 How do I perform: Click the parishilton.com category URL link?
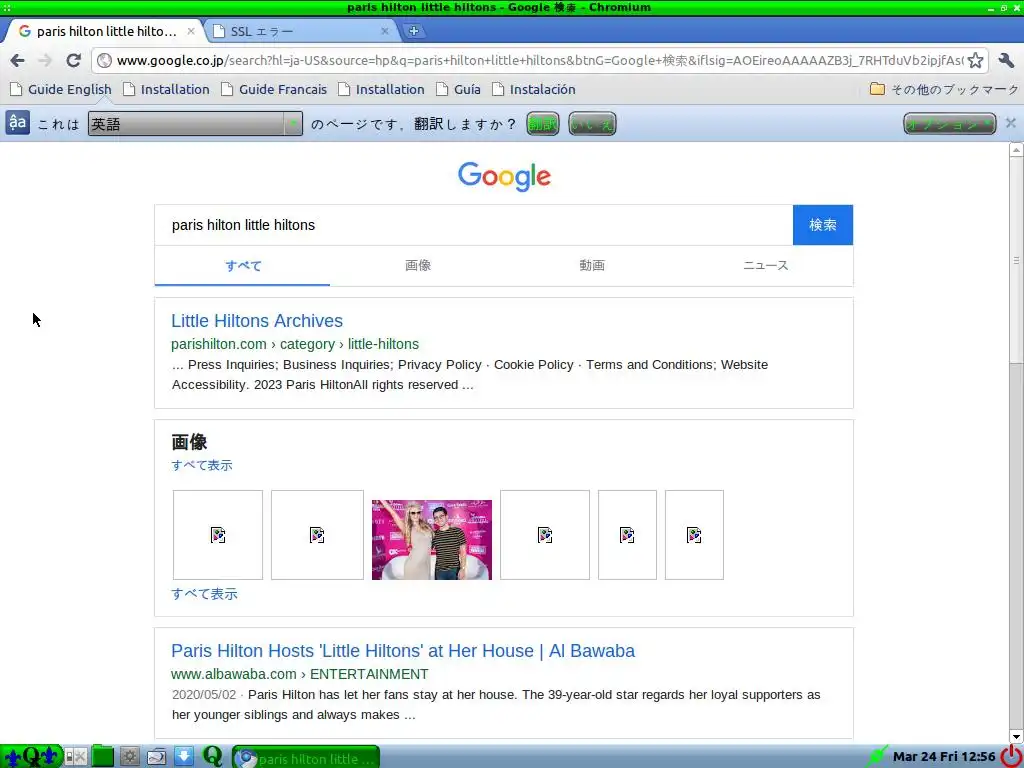(x=295, y=344)
